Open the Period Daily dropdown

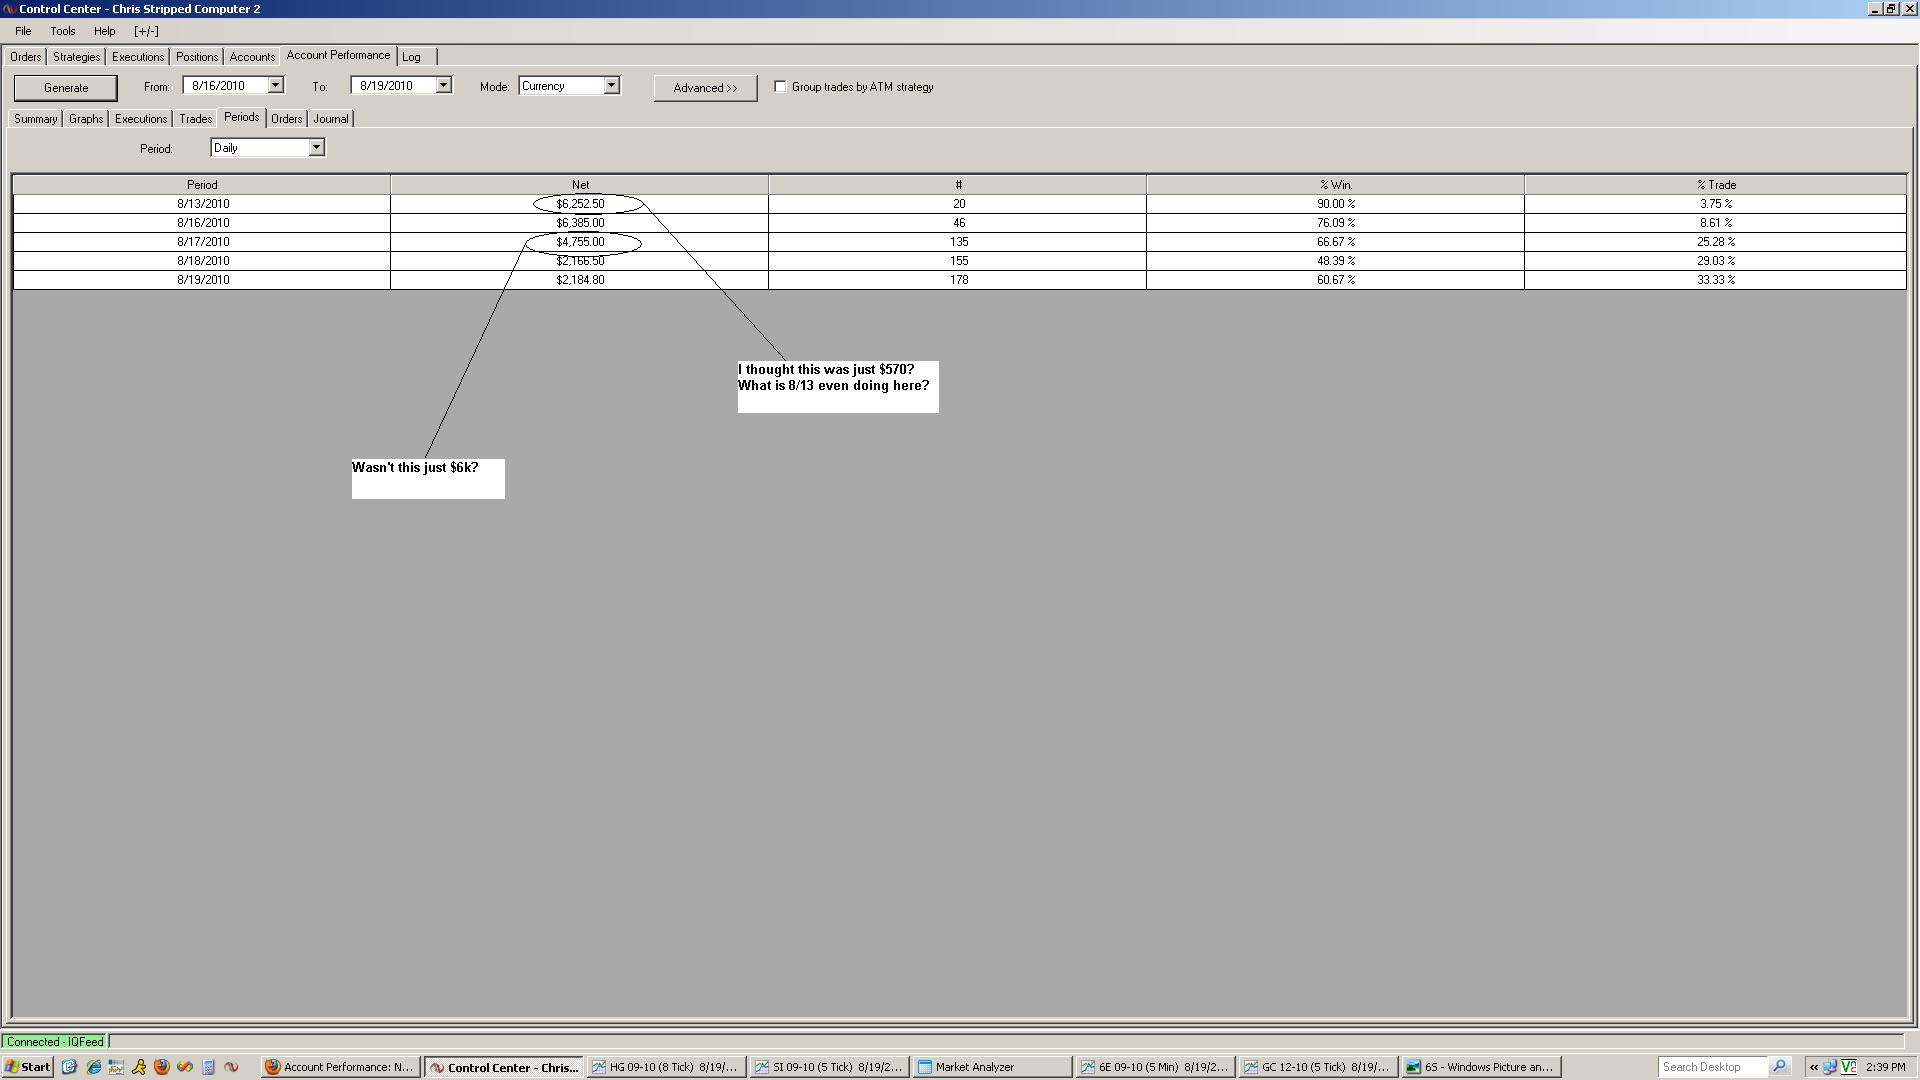[316, 148]
